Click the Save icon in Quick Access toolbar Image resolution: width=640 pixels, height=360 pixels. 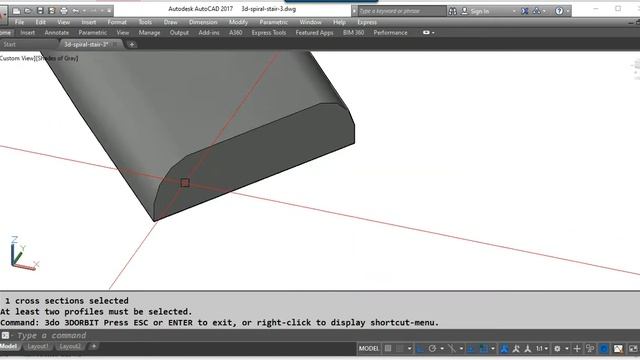(40, 11)
